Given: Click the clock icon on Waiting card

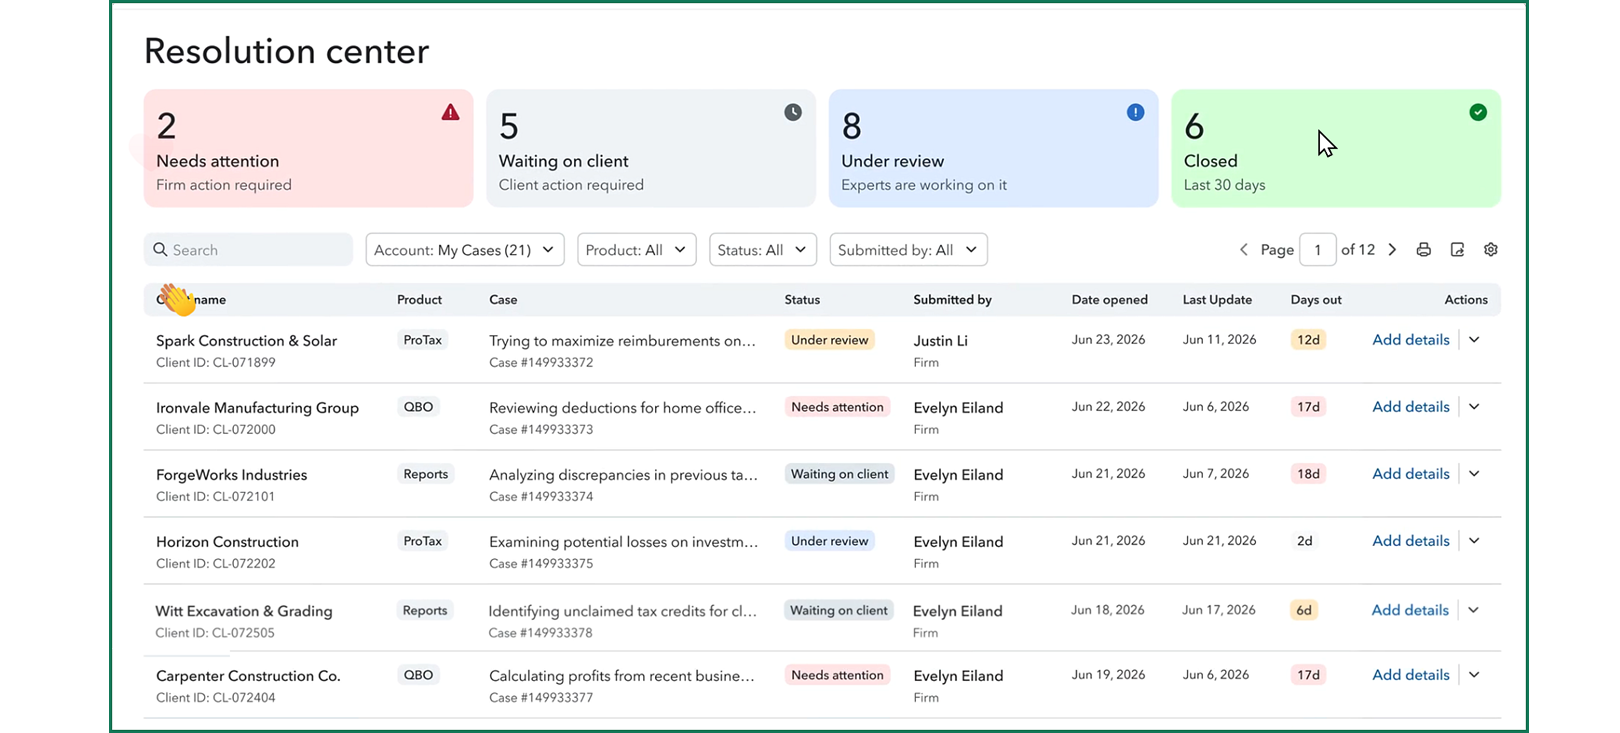Looking at the screenshot, I should pyautogui.click(x=793, y=112).
